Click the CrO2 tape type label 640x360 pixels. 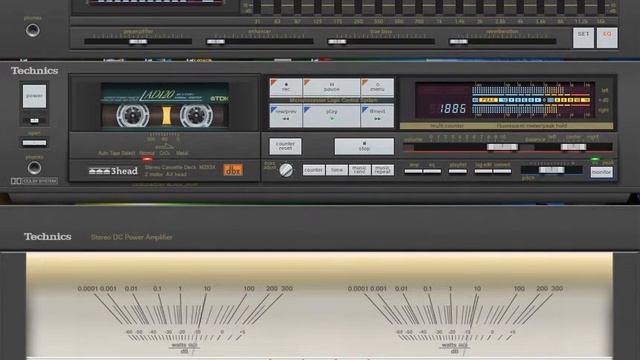click(164, 153)
